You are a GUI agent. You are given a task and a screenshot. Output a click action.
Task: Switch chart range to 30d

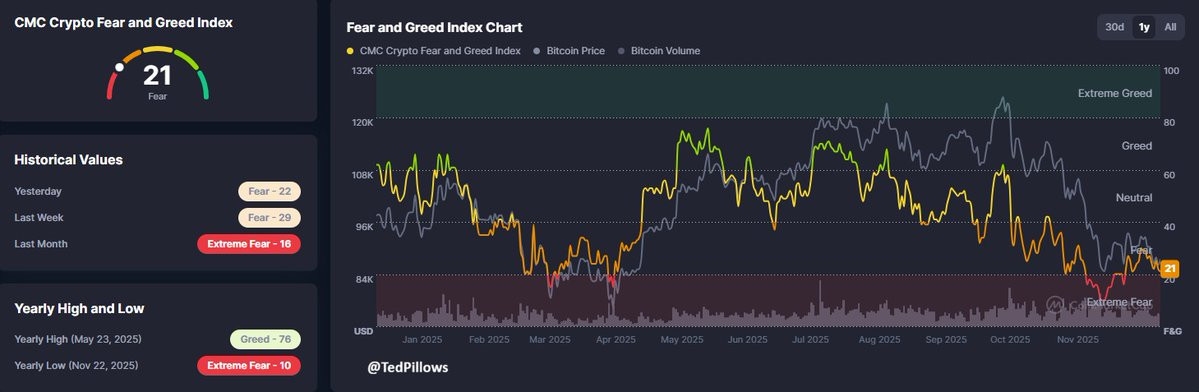coord(1115,27)
